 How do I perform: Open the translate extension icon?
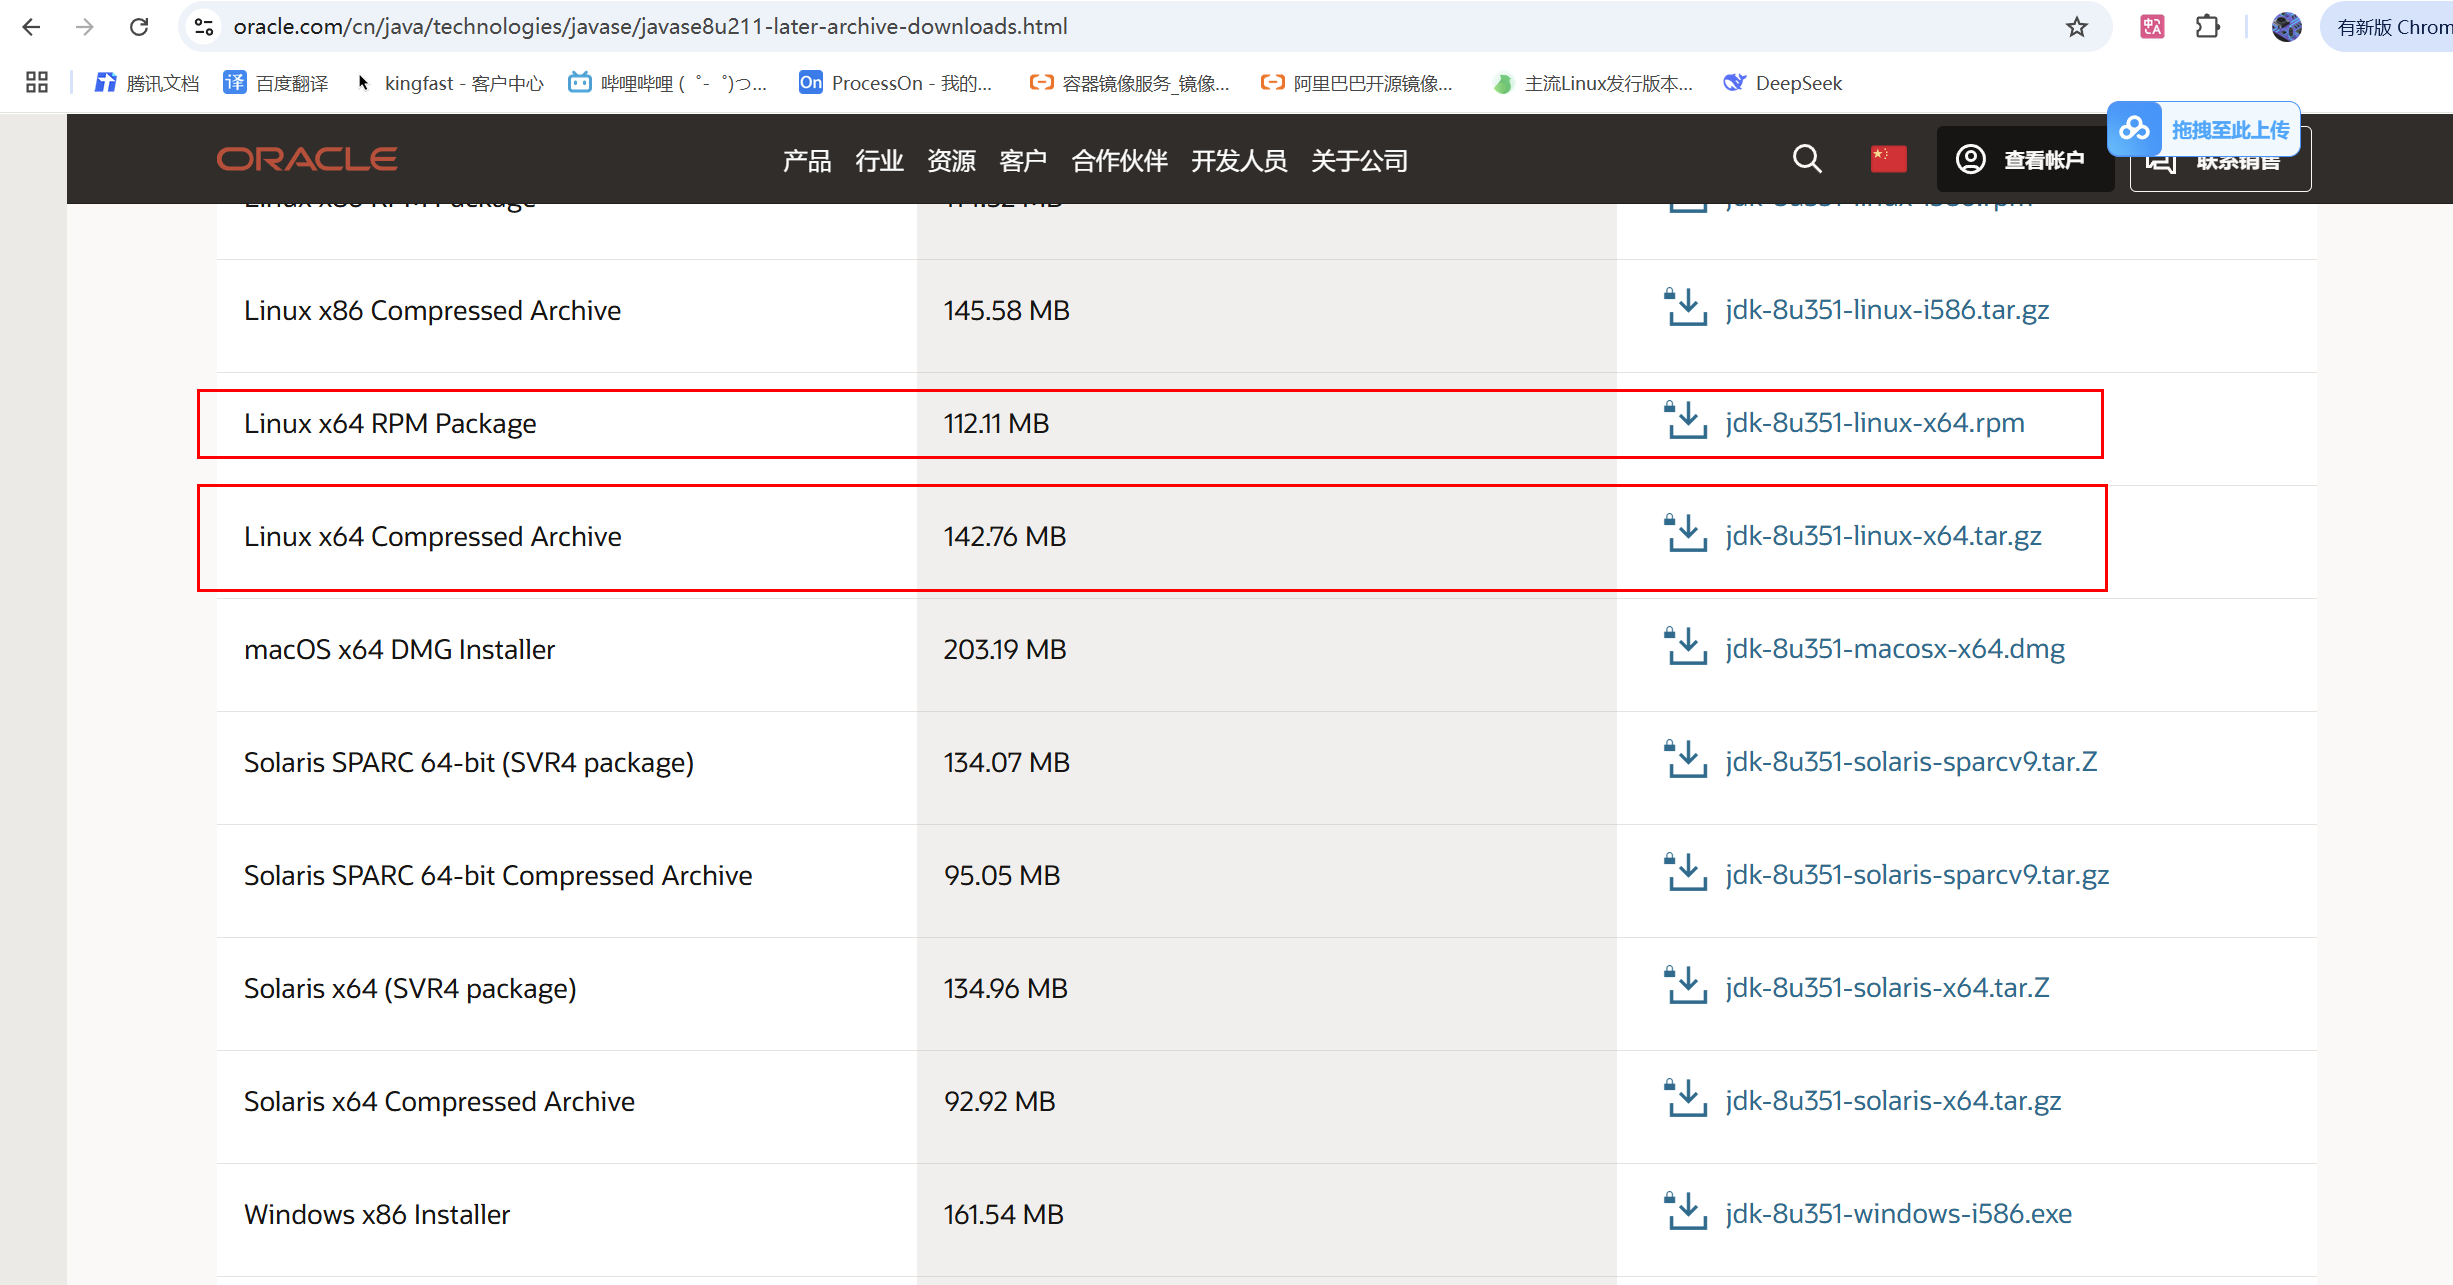tap(2152, 27)
